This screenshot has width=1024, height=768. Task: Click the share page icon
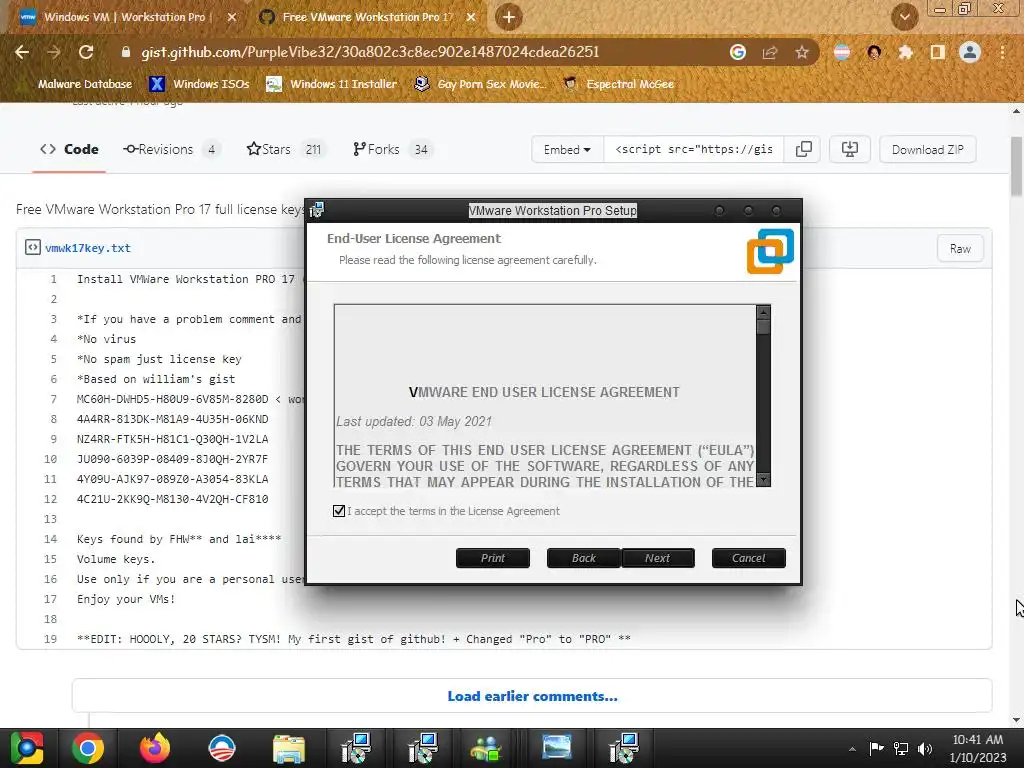click(770, 52)
